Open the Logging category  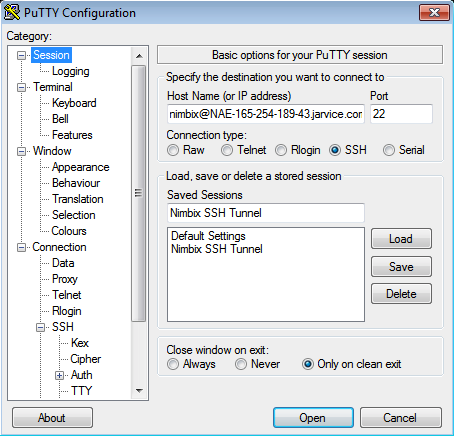point(71,71)
